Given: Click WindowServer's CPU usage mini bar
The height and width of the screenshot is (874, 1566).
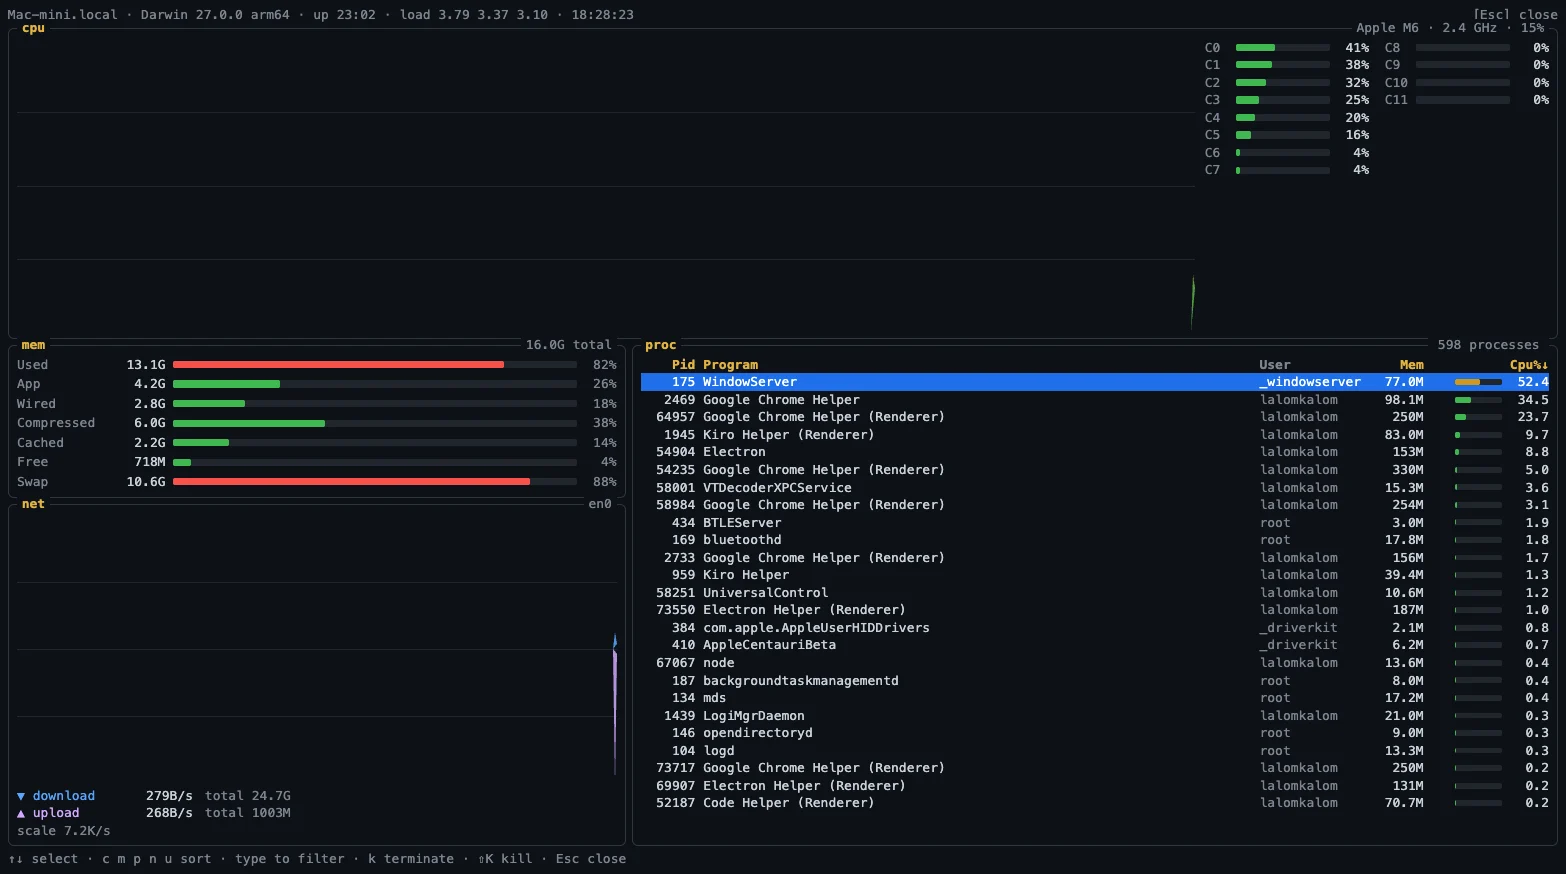Looking at the screenshot, I should coord(1478,382).
